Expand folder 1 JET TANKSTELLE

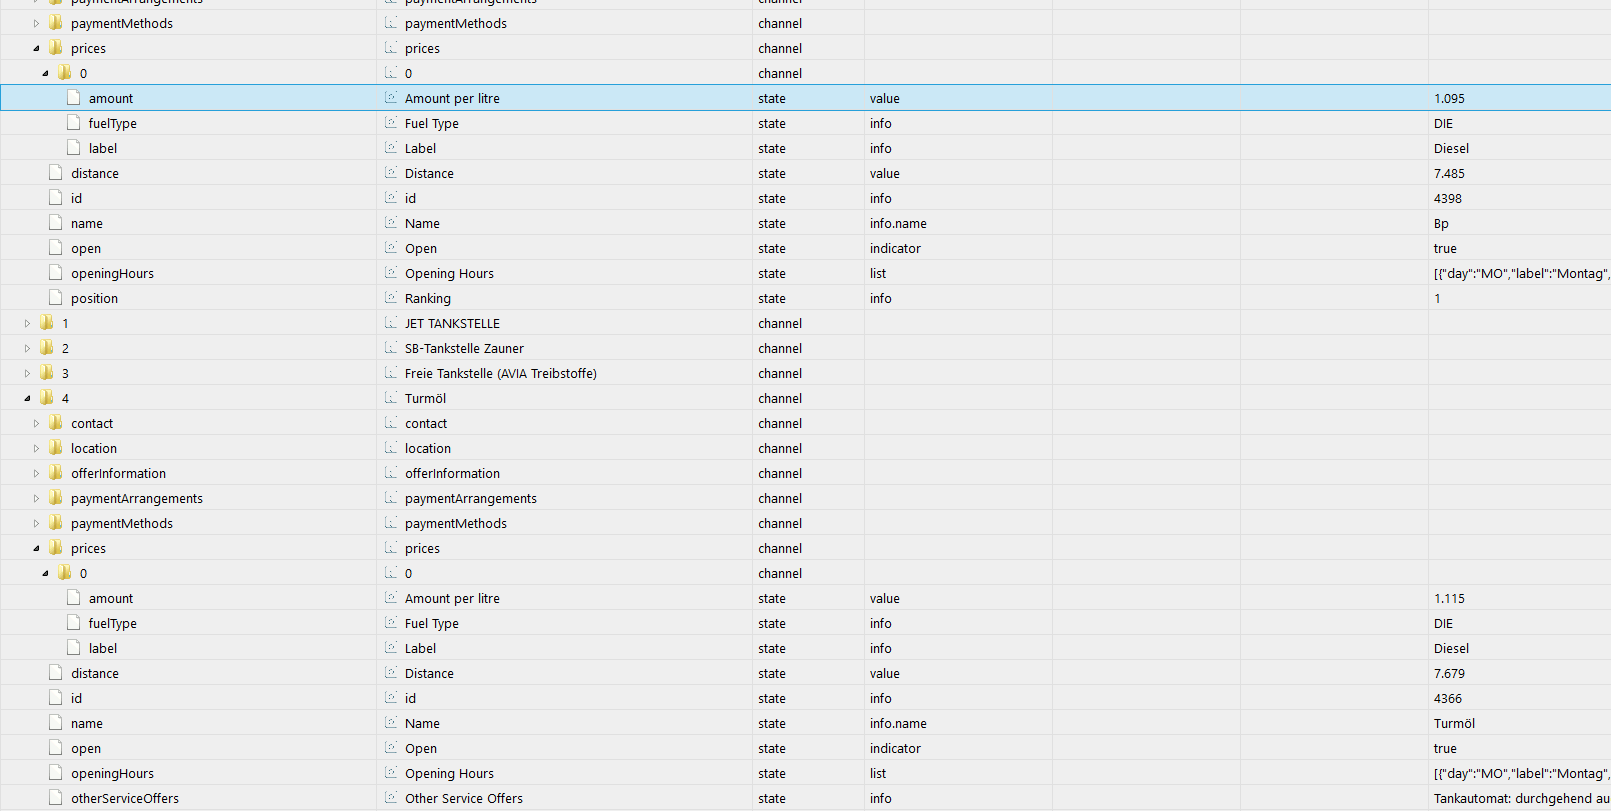[x=27, y=323]
